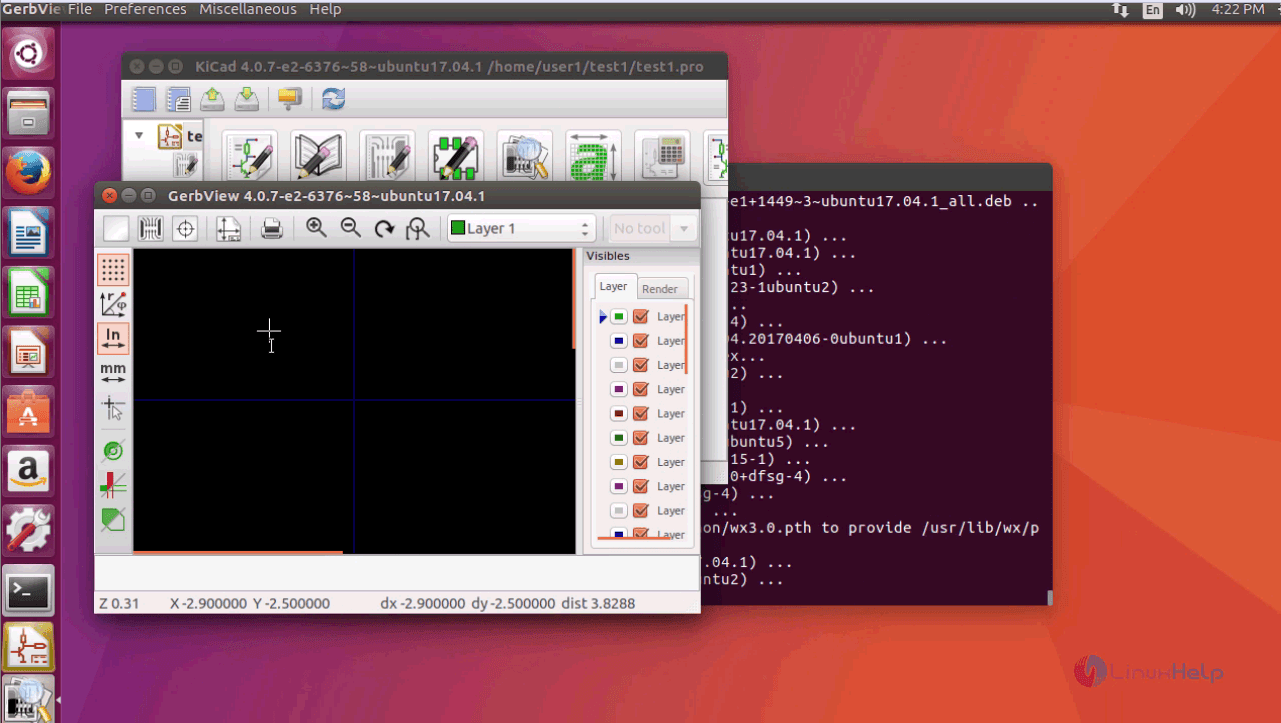This screenshot has width=1281, height=723.
Task: Uncheck visibility of the first green layer
Action: [x=641, y=316]
